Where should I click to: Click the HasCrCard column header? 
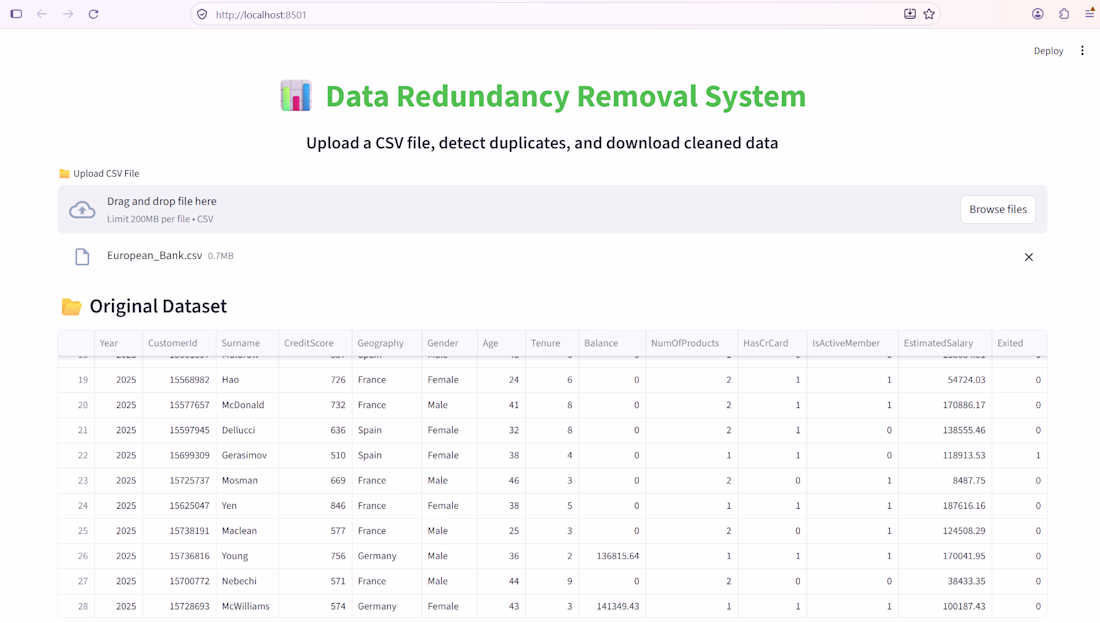[772, 343]
